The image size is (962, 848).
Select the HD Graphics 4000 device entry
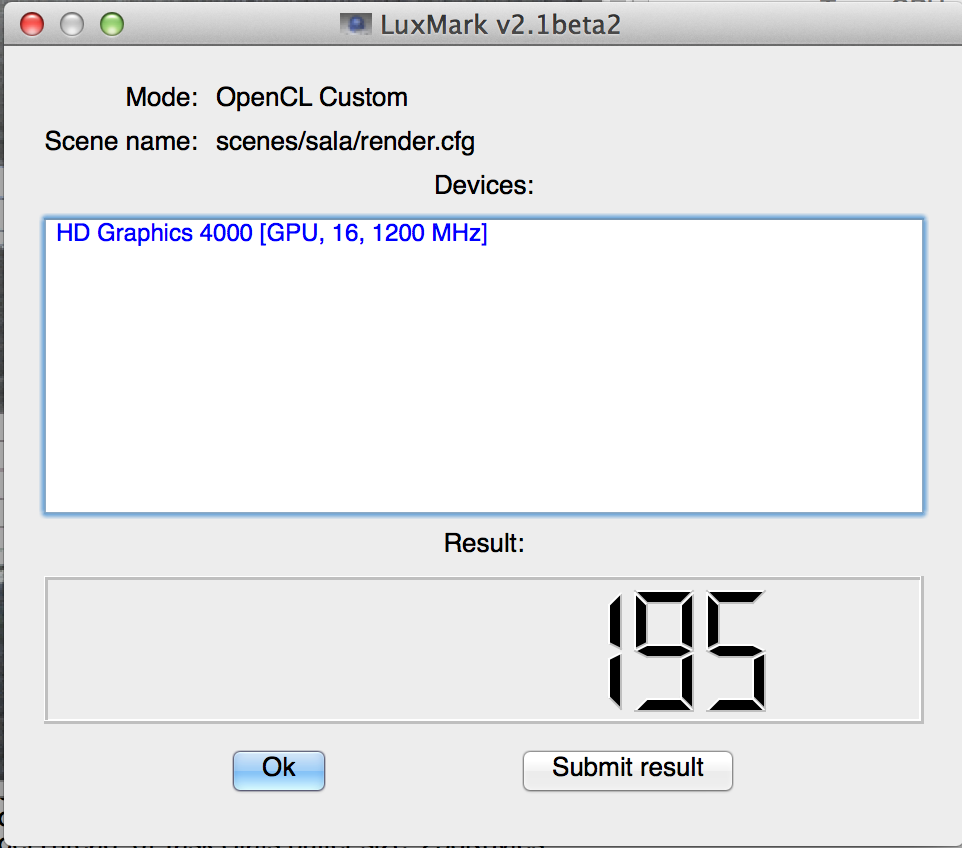coord(272,233)
